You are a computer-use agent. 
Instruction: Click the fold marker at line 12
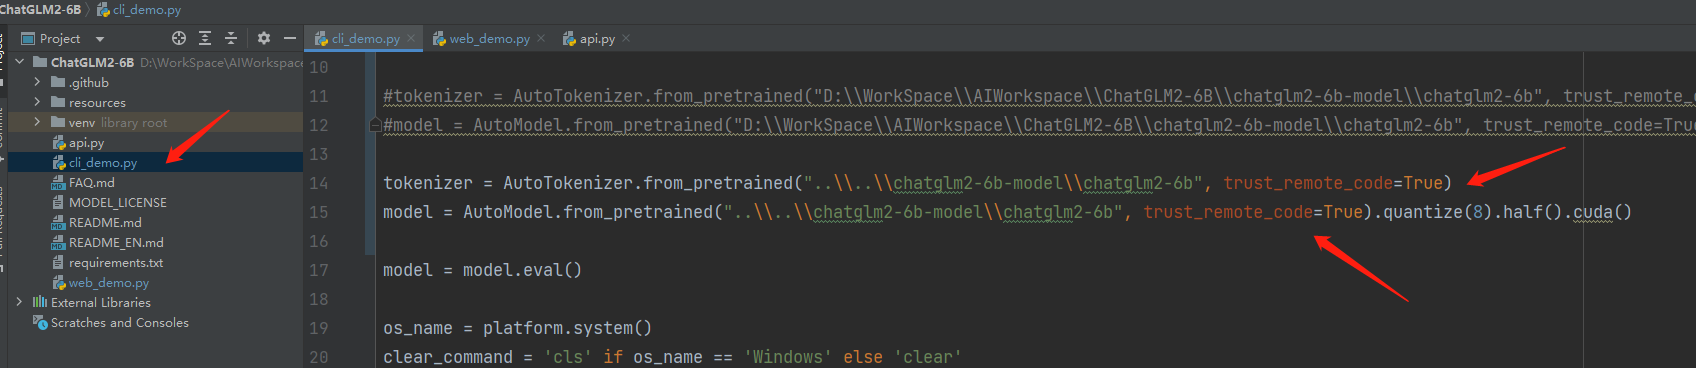point(375,125)
